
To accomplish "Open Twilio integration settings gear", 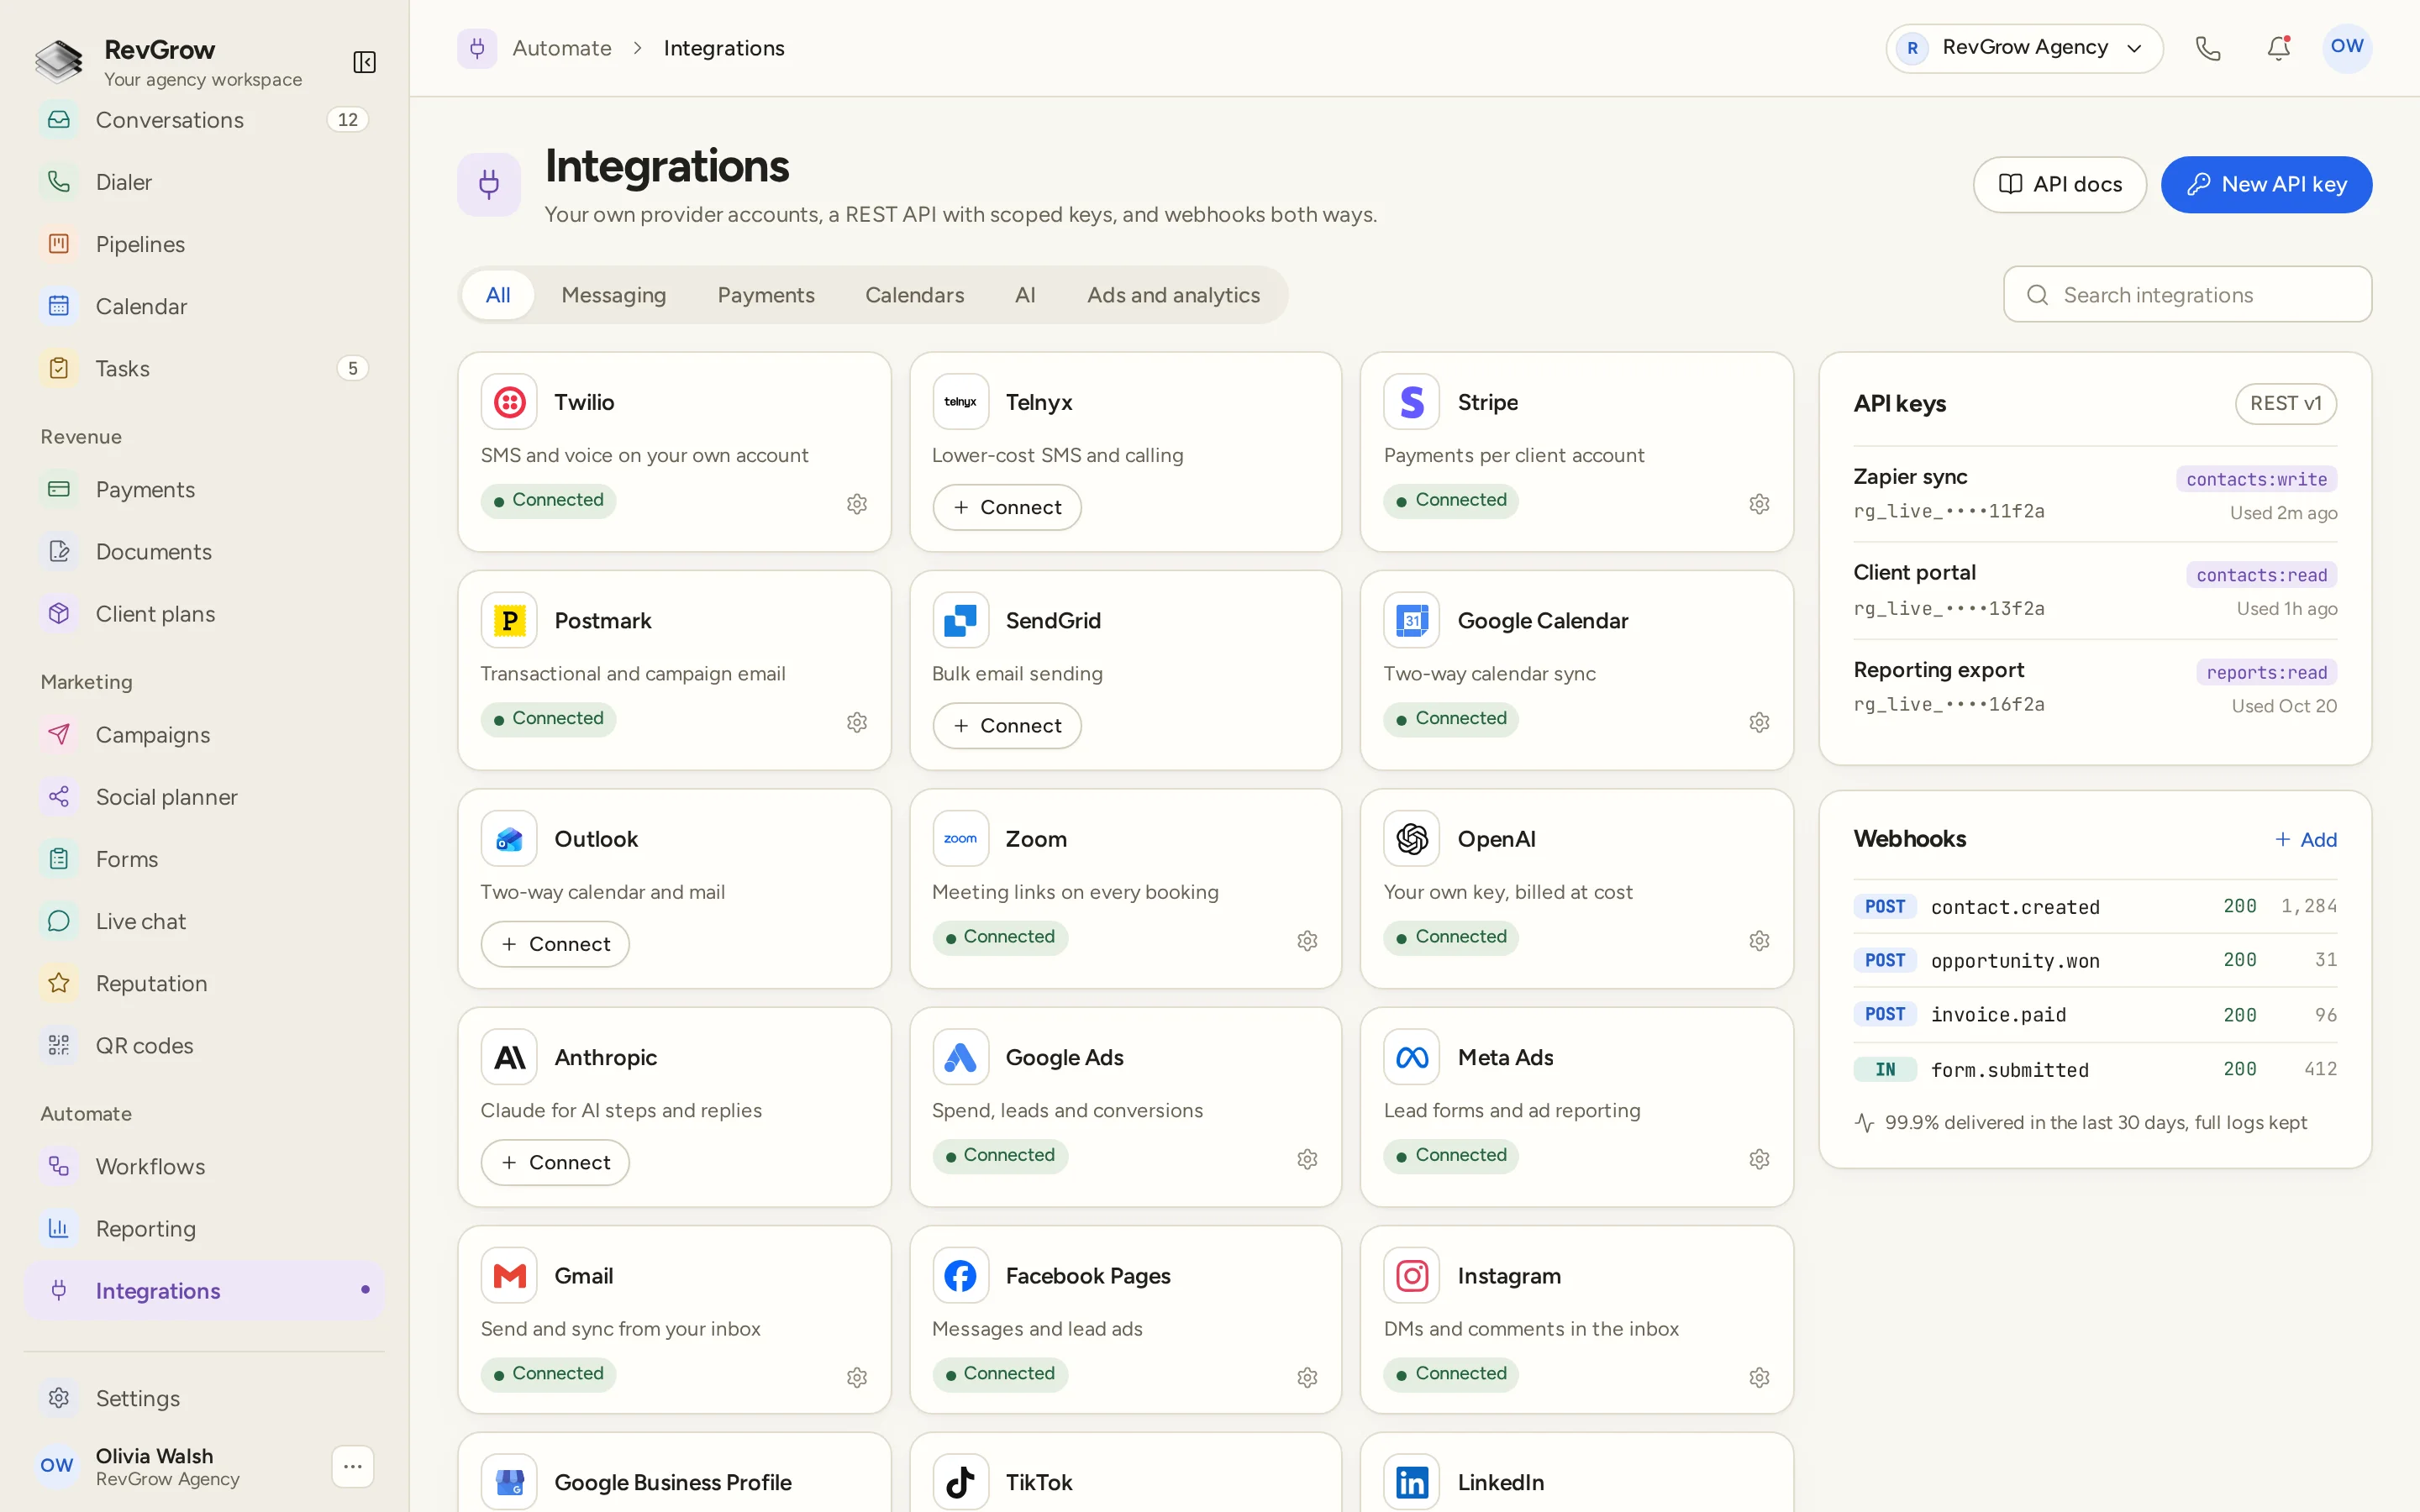I will 857,503.
